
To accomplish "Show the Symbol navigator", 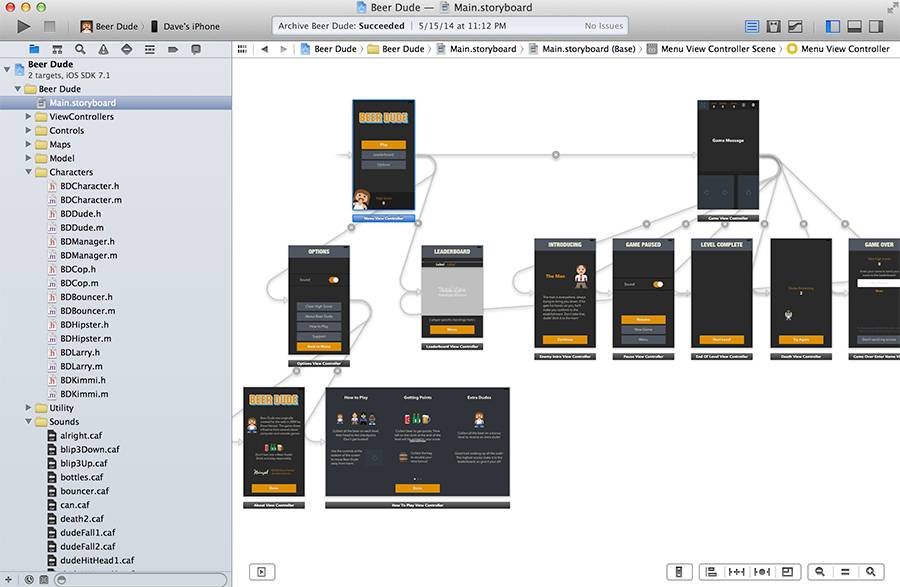I will pos(57,49).
